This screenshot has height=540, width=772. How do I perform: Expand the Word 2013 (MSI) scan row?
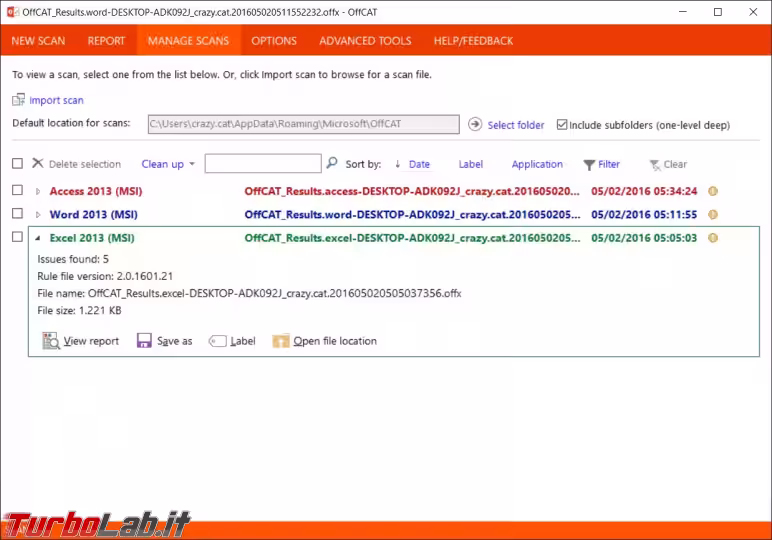[x=38, y=215]
